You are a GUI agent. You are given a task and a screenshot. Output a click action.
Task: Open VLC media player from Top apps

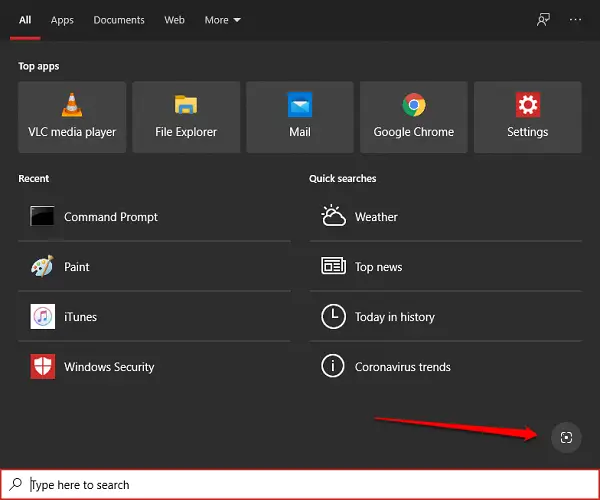[x=72, y=117]
